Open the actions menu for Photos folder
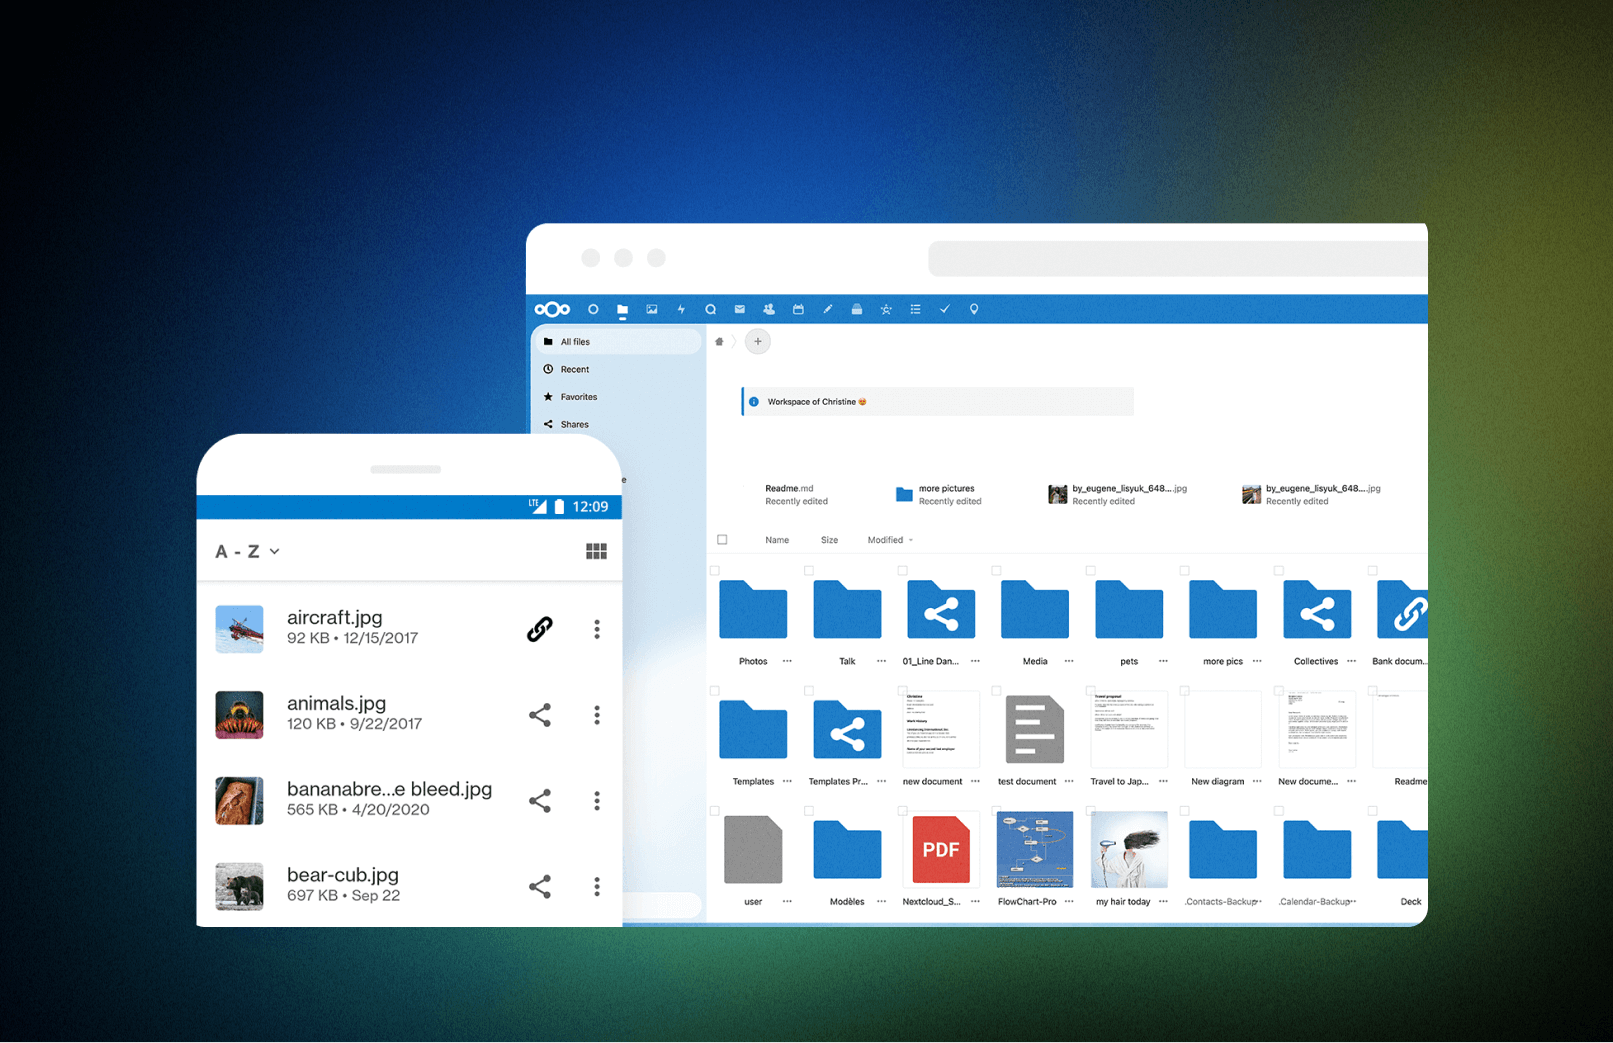 pos(787,661)
